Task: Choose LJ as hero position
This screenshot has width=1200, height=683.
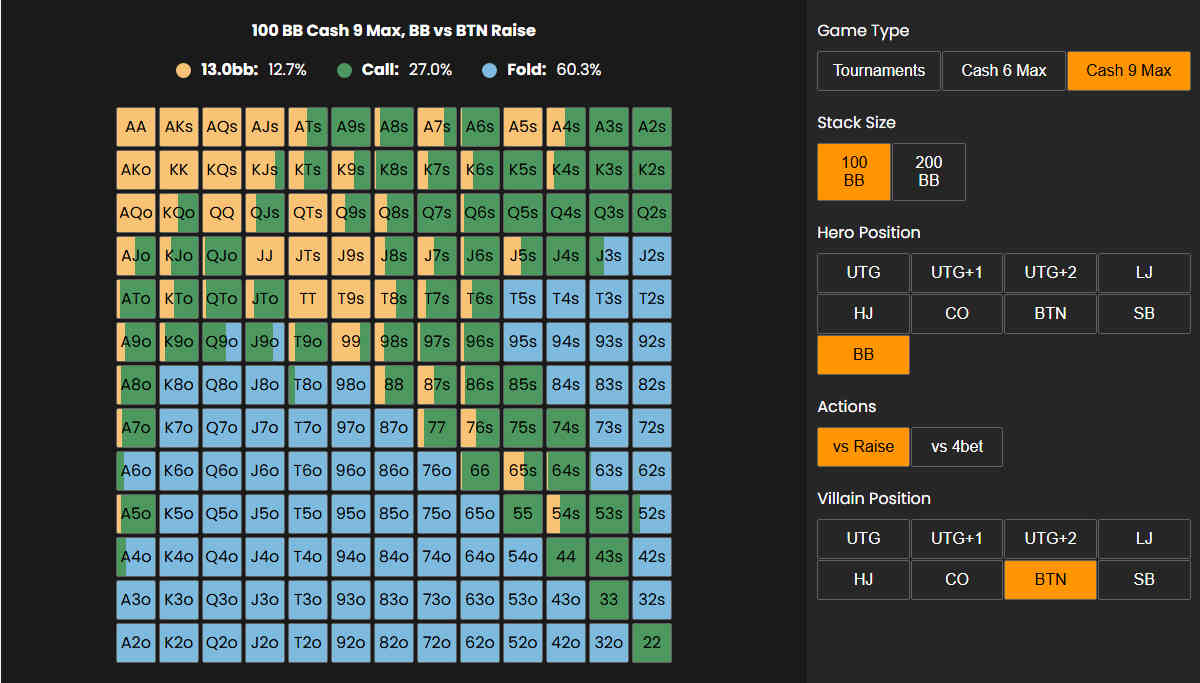Action: tap(1144, 272)
